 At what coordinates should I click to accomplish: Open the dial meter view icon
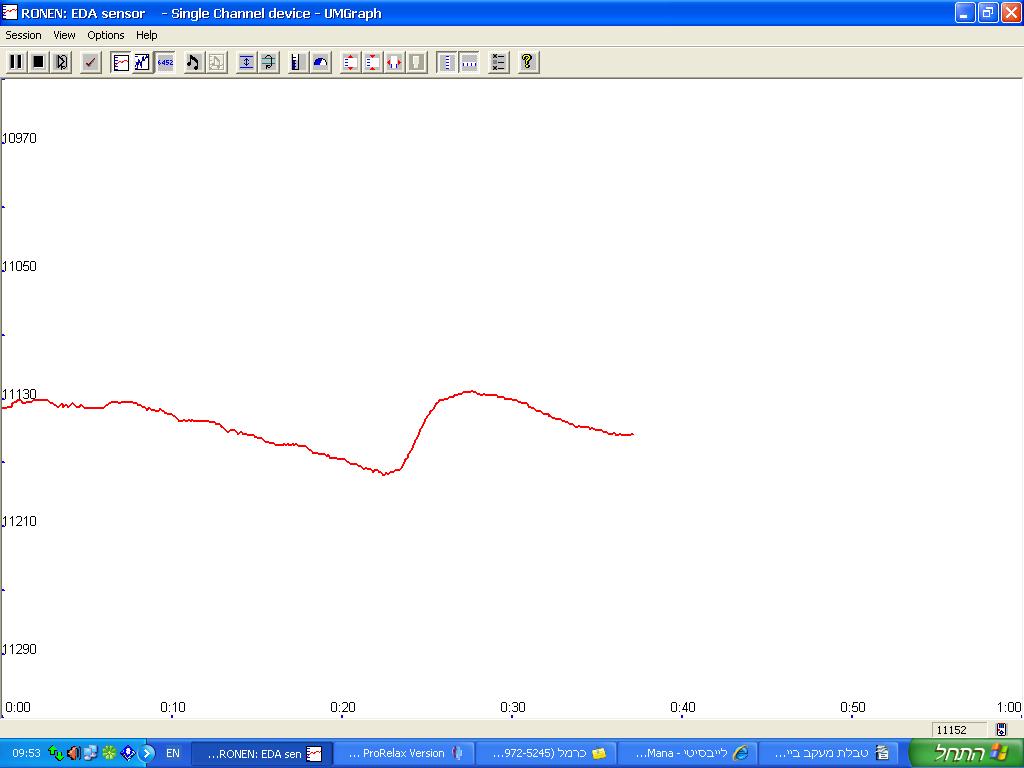tap(320, 62)
